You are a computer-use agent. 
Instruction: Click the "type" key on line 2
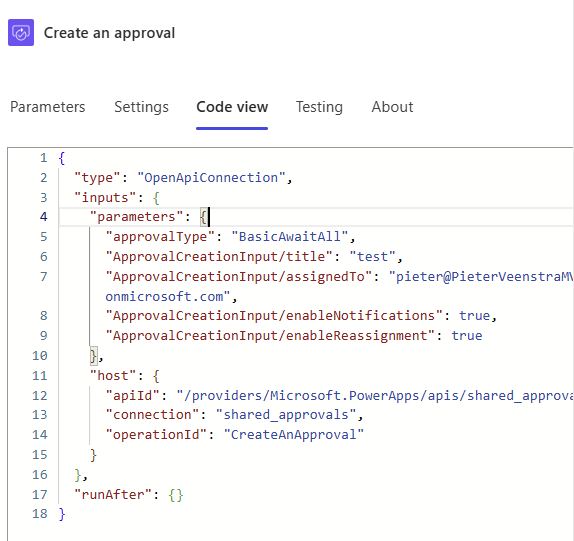click(97, 178)
